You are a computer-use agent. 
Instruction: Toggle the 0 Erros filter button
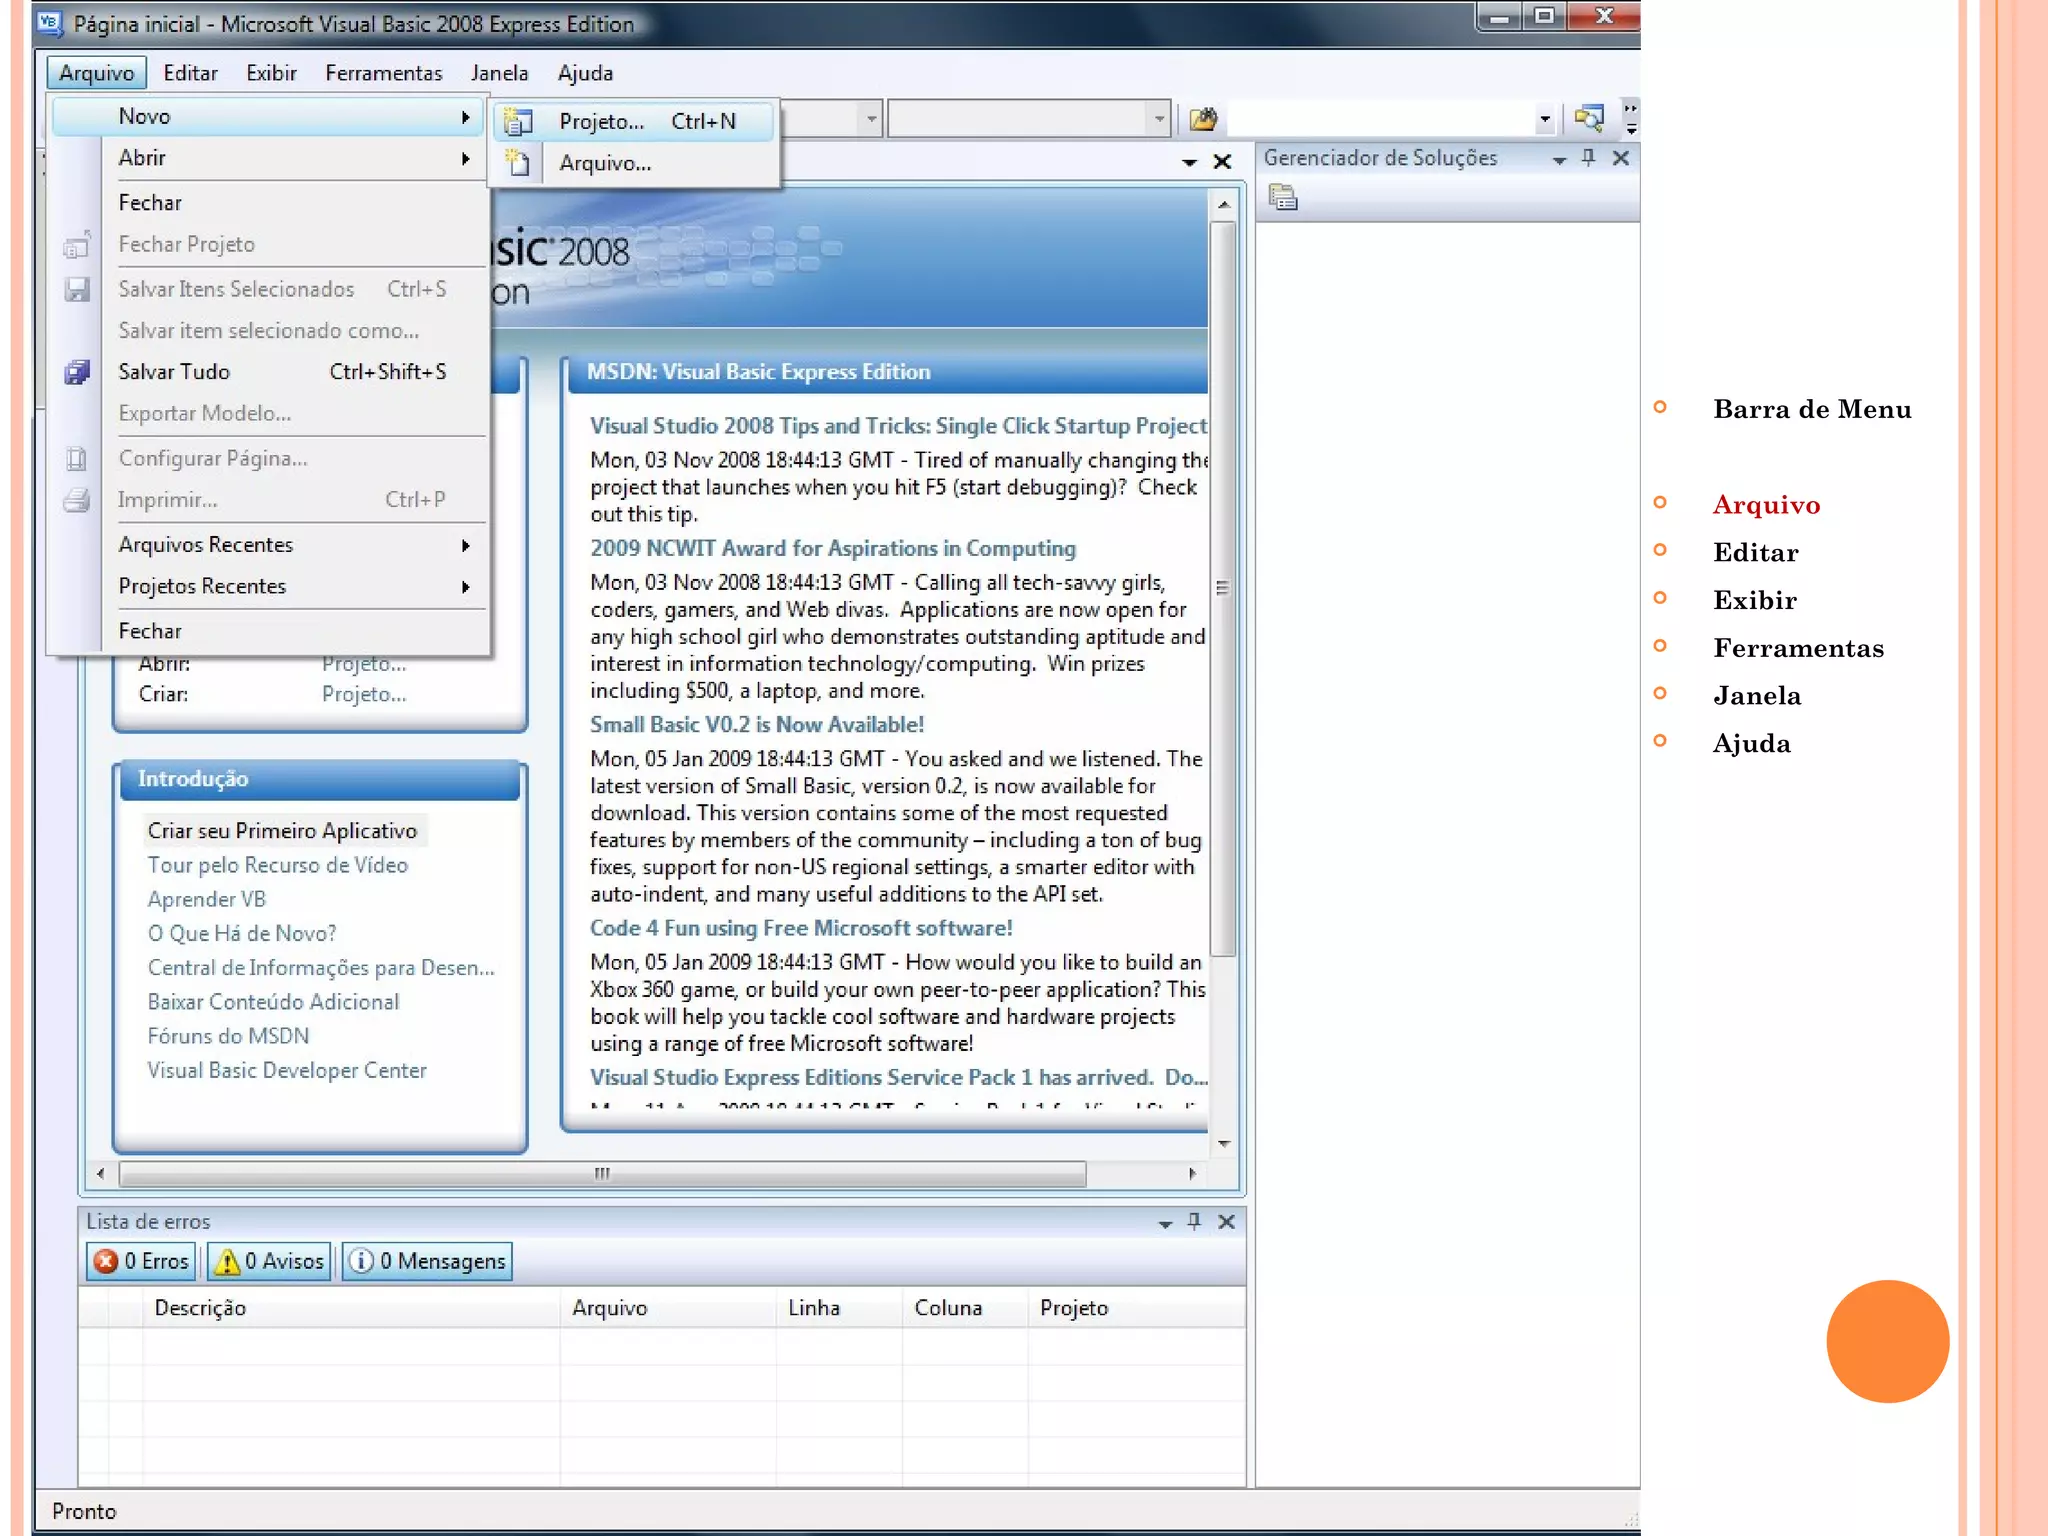coord(141,1261)
